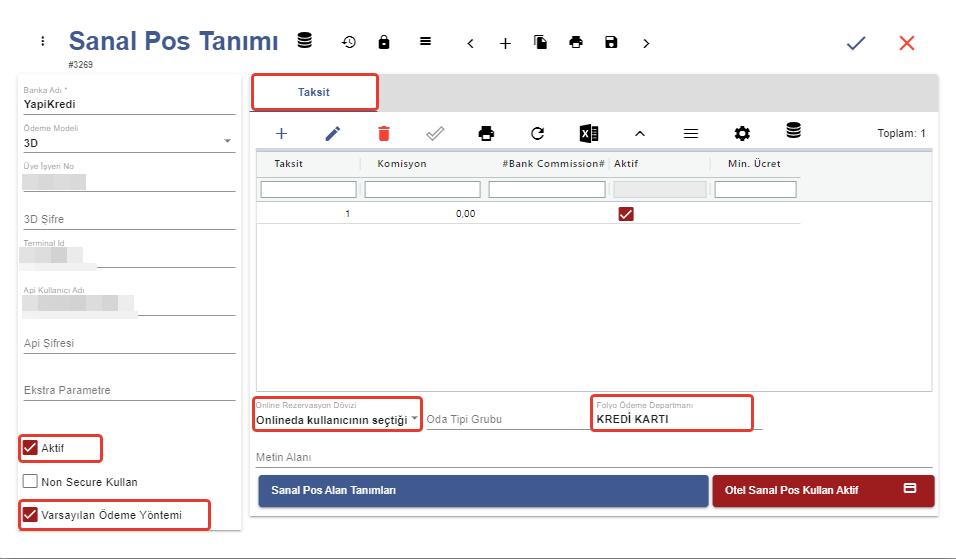Viewport: 956px width, 559px height.
Task: Click the save disk icon in header
Action: [x=611, y=42]
